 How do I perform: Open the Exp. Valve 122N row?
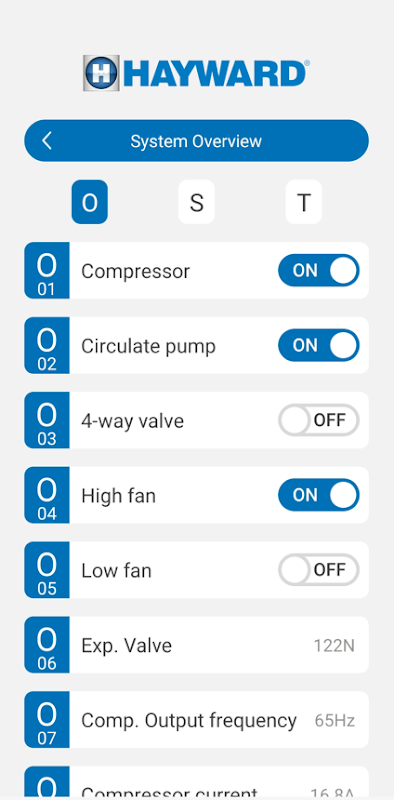(x=196, y=645)
